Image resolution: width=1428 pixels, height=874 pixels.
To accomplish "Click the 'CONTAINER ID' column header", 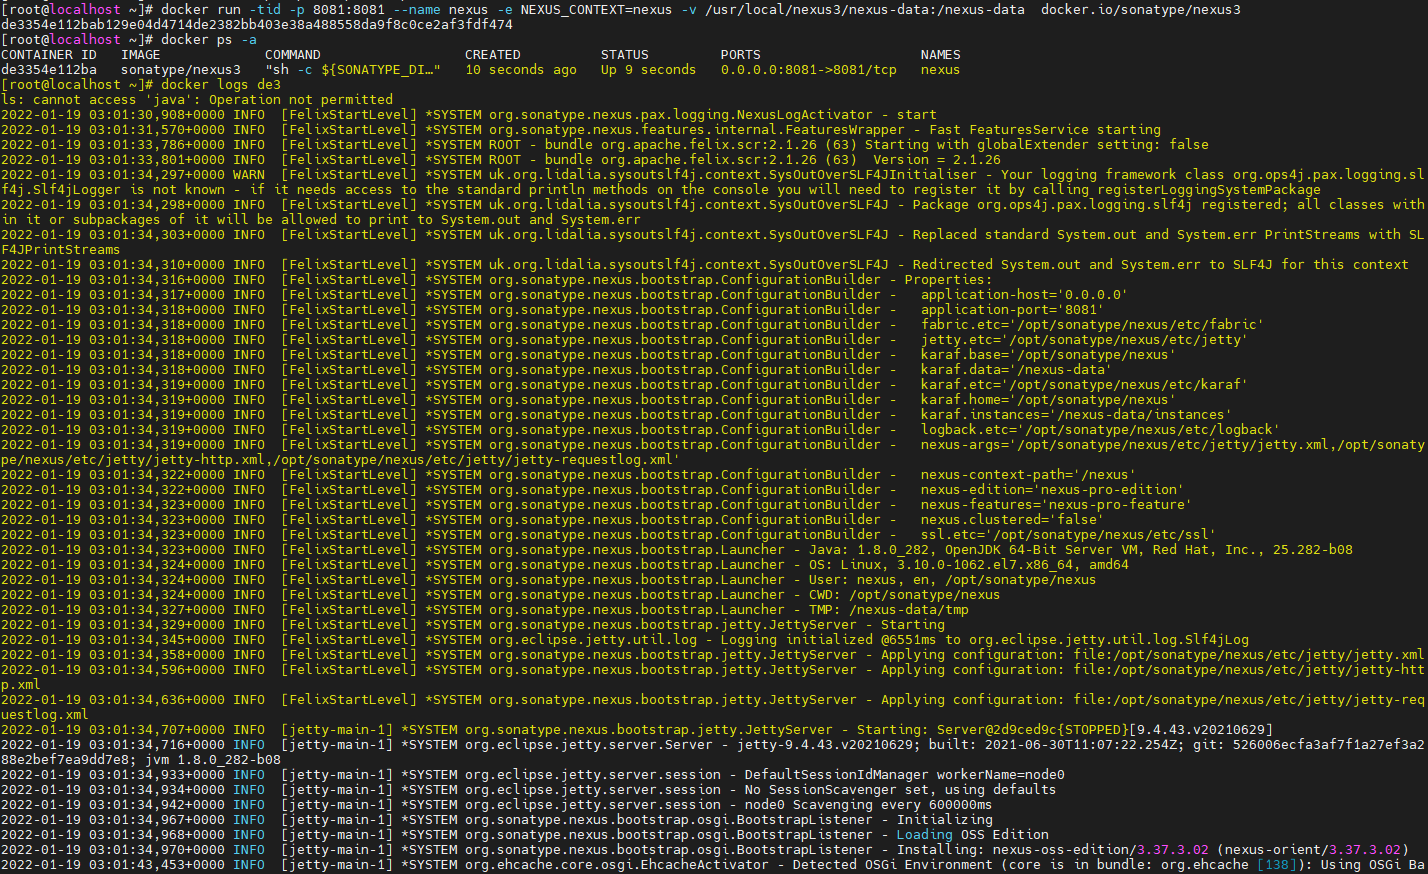I will (49, 54).
